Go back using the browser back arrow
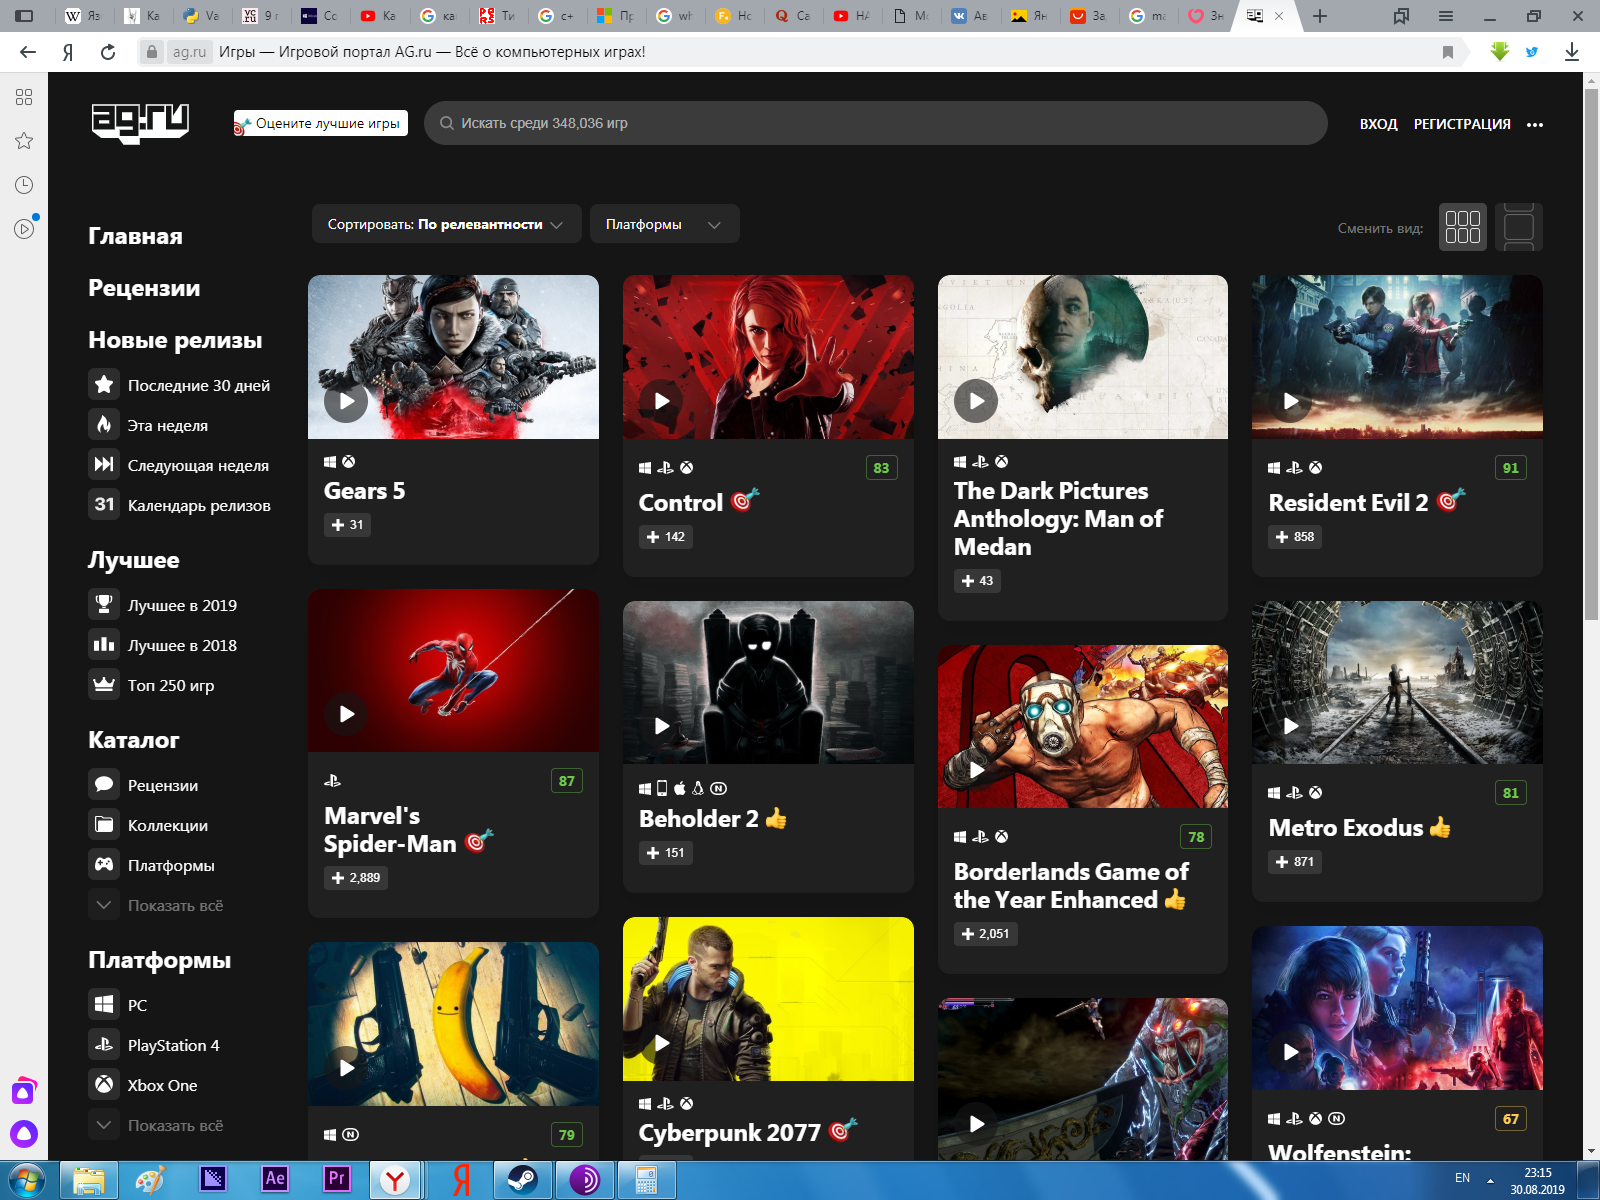This screenshot has width=1600, height=1200. point(28,52)
